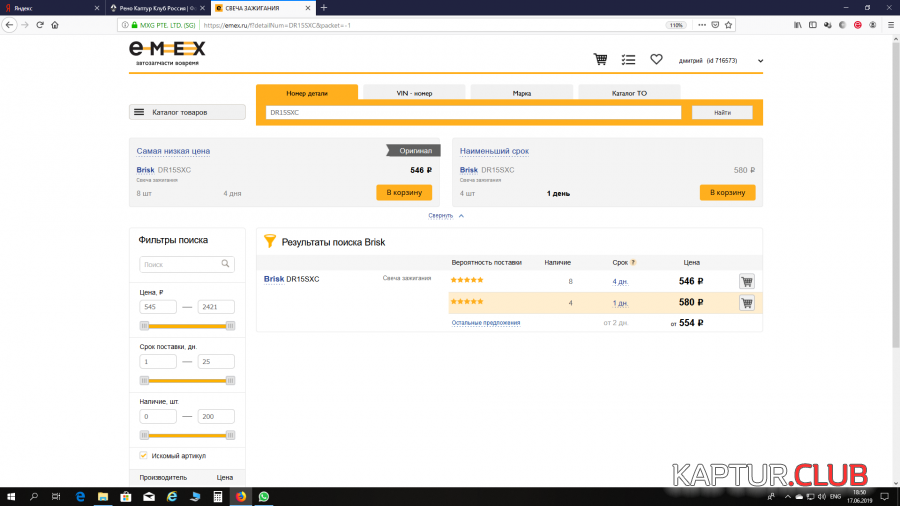Open the favorites heart icon
Screen dimensions: 900x506
click(x=656, y=59)
